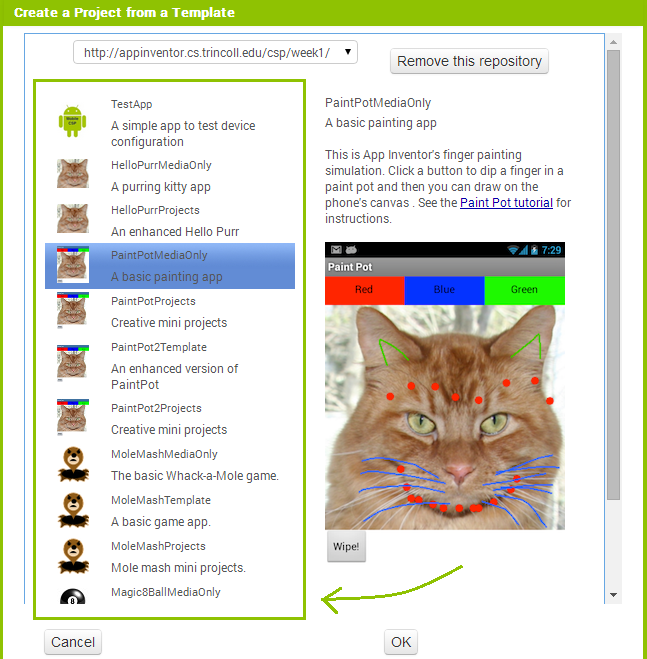Click the PaintPot2Template icon
The height and width of the screenshot is (659, 647).
[73, 363]
